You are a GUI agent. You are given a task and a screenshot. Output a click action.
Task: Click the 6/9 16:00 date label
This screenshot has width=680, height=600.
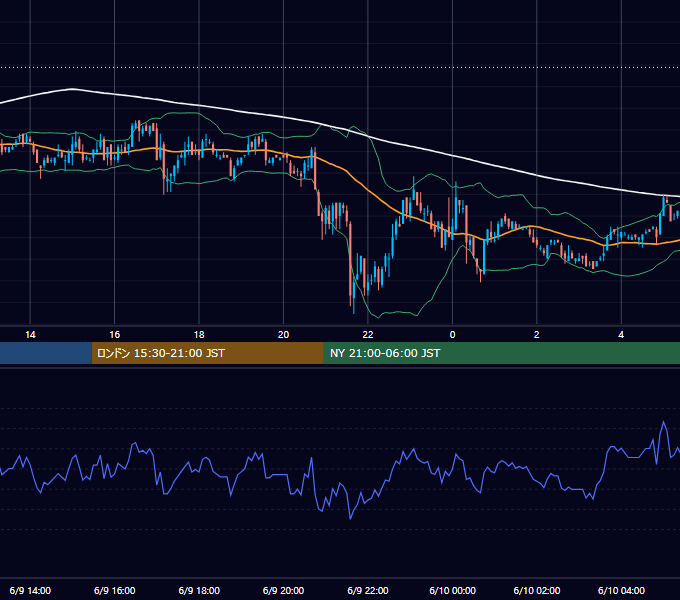(x=114, y=590)
